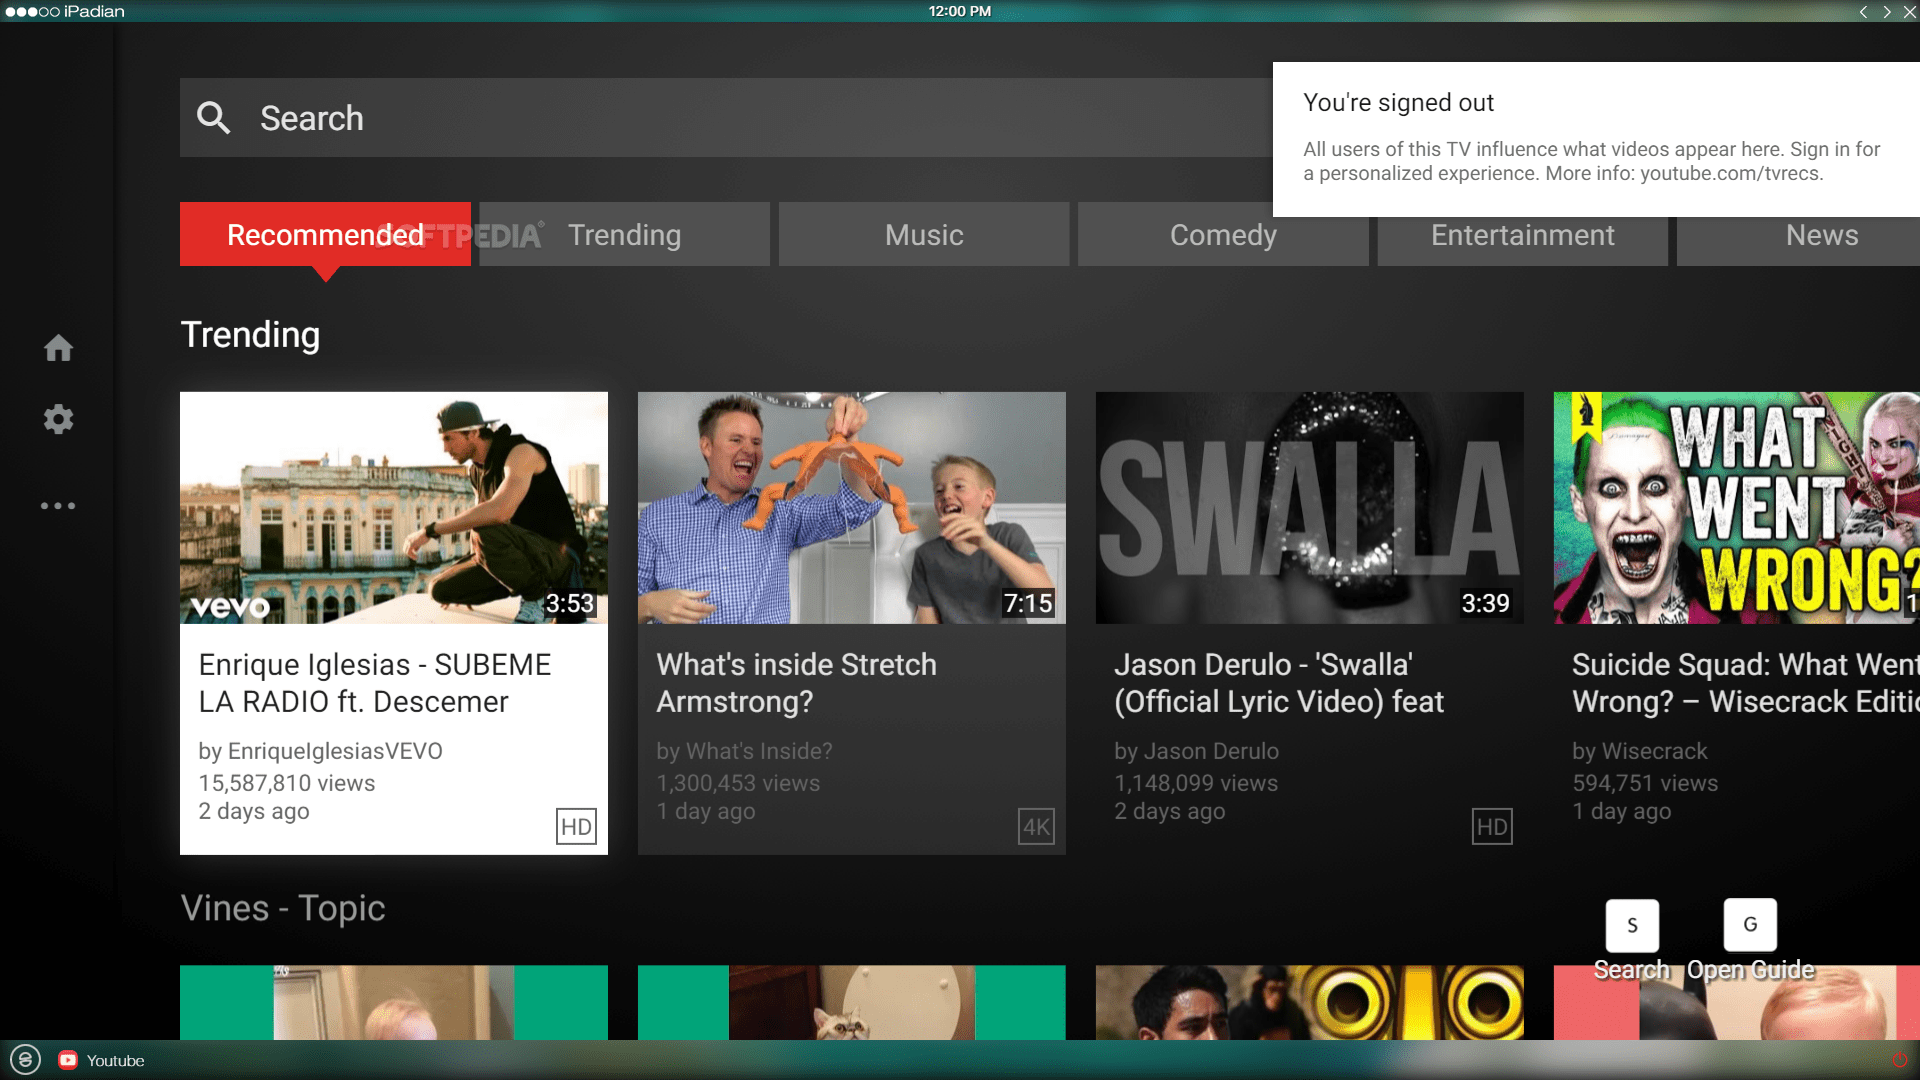Click '594,751 views' text

[x=1645, y=783]
